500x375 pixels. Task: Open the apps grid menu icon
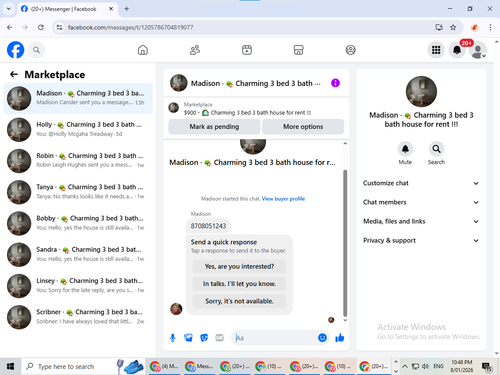[x=436, y=50]
